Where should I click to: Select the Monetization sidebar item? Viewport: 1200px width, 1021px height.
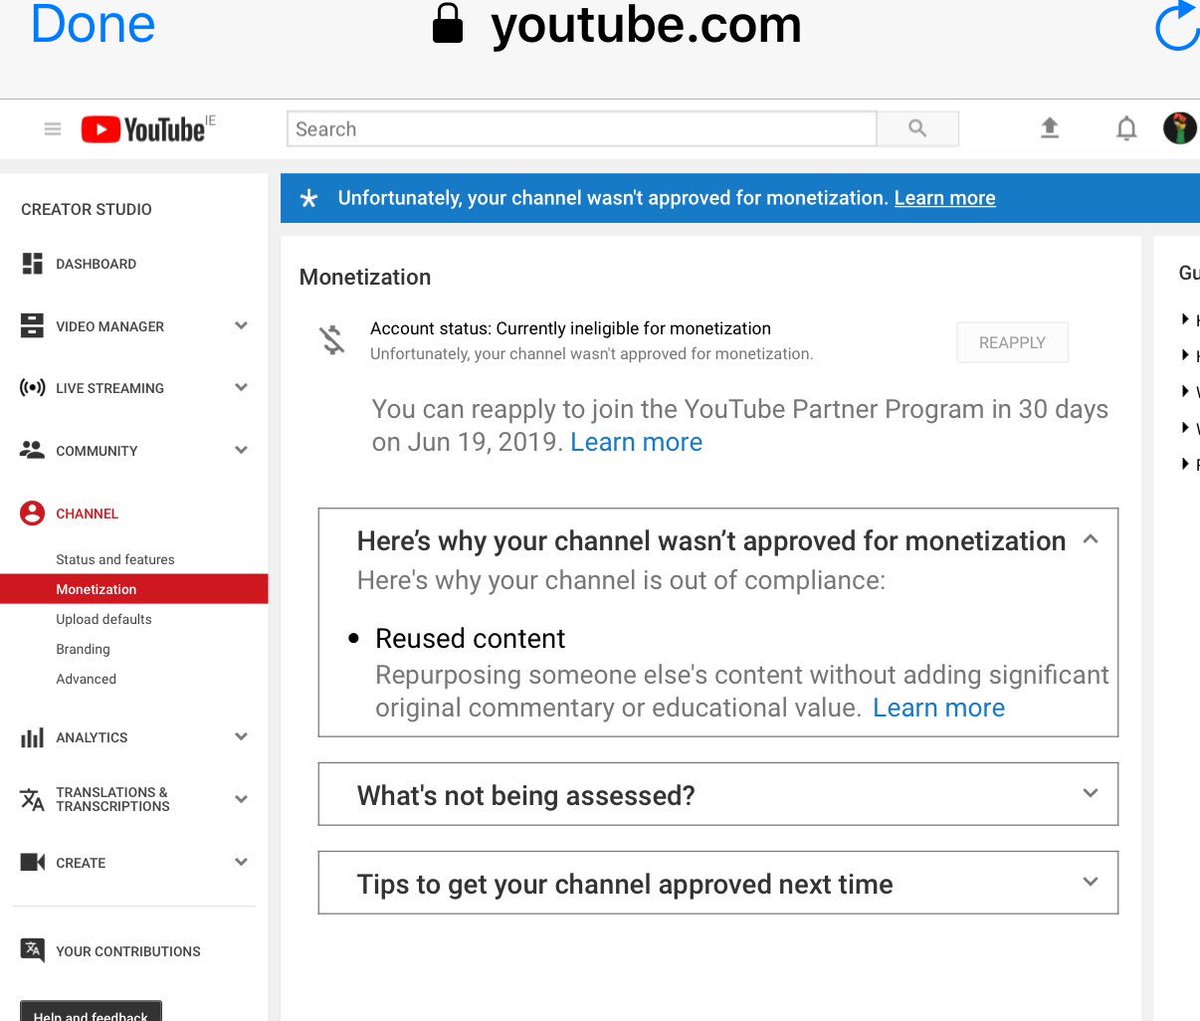tap(134, 589)
